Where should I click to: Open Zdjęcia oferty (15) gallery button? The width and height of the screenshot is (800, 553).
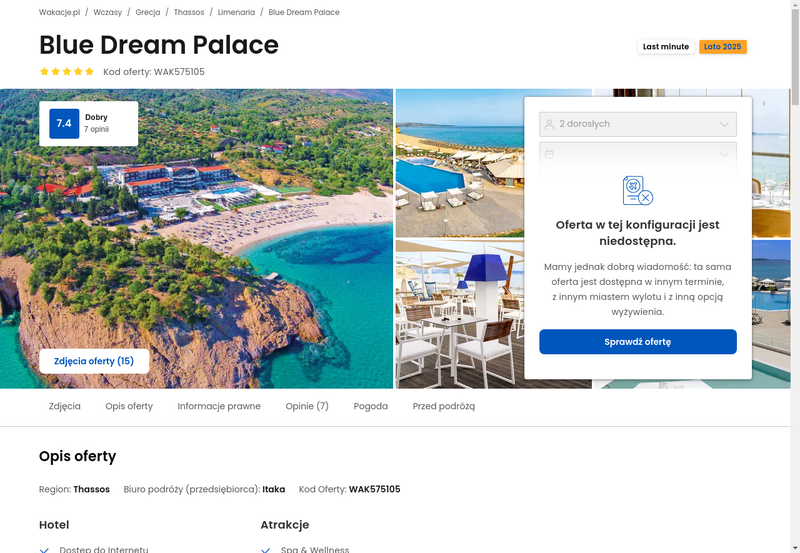pos(94,361)
